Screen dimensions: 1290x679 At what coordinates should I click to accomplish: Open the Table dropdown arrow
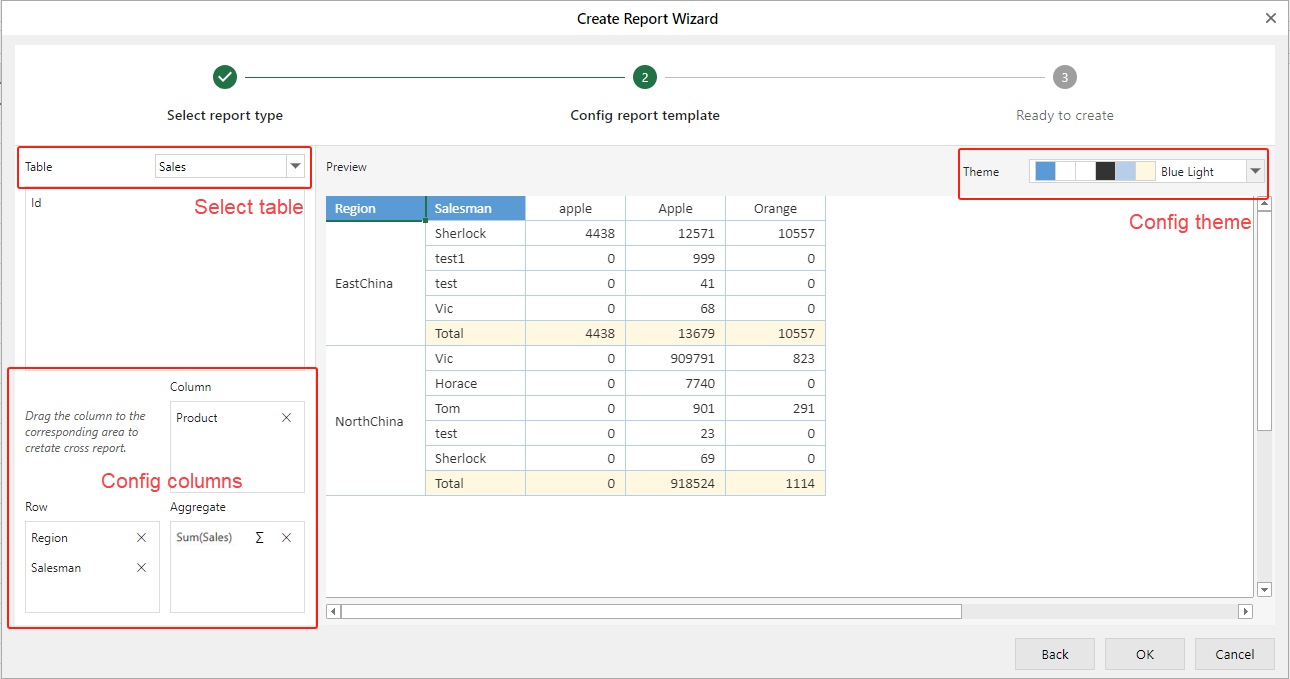295,167
